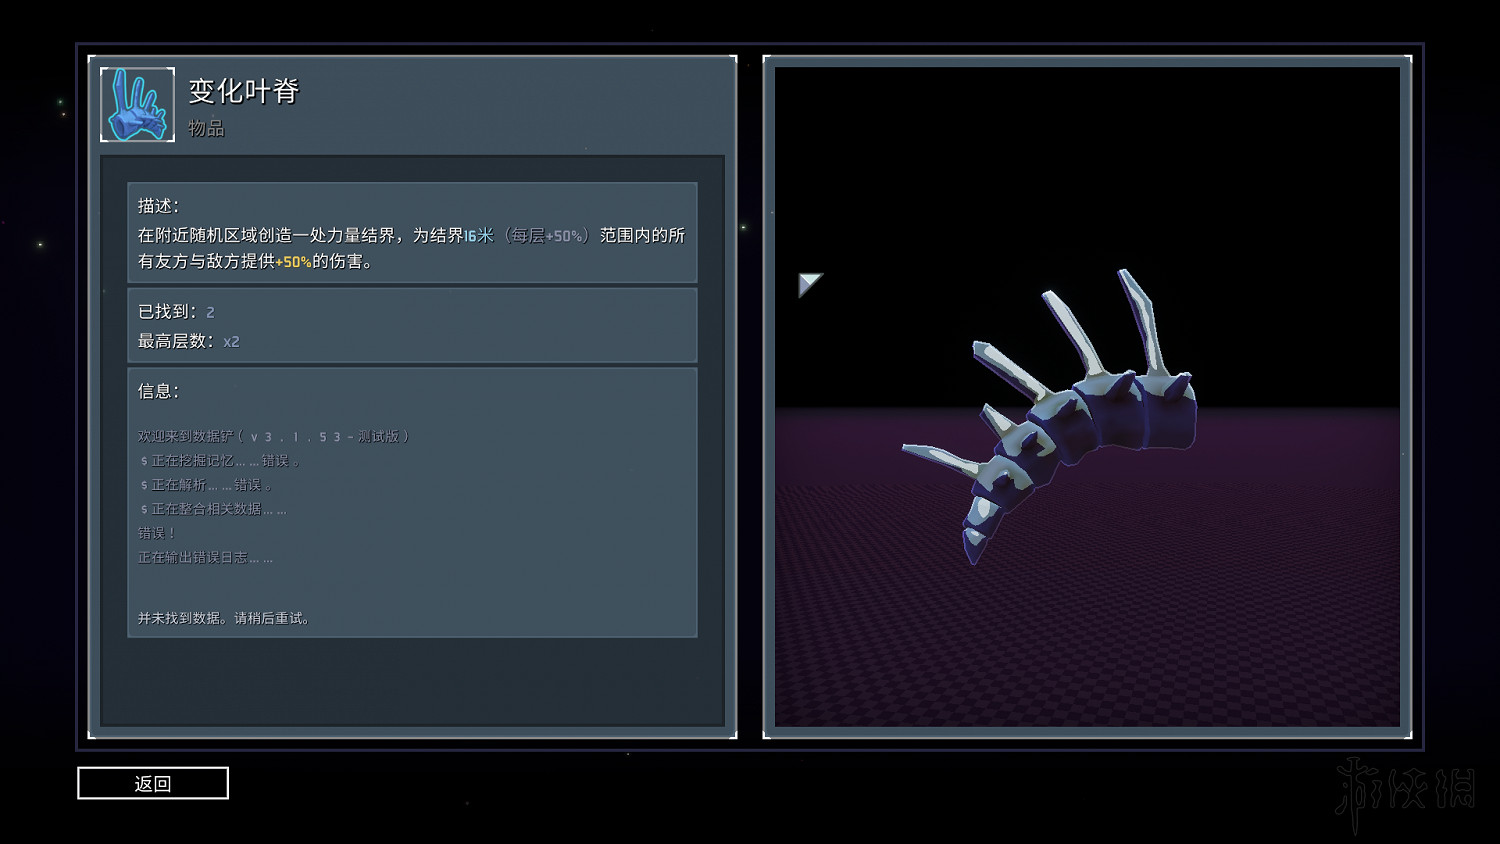1500x844 pixels.
Task: Click the yellow +50% damage value
Action: coord(293,262)
